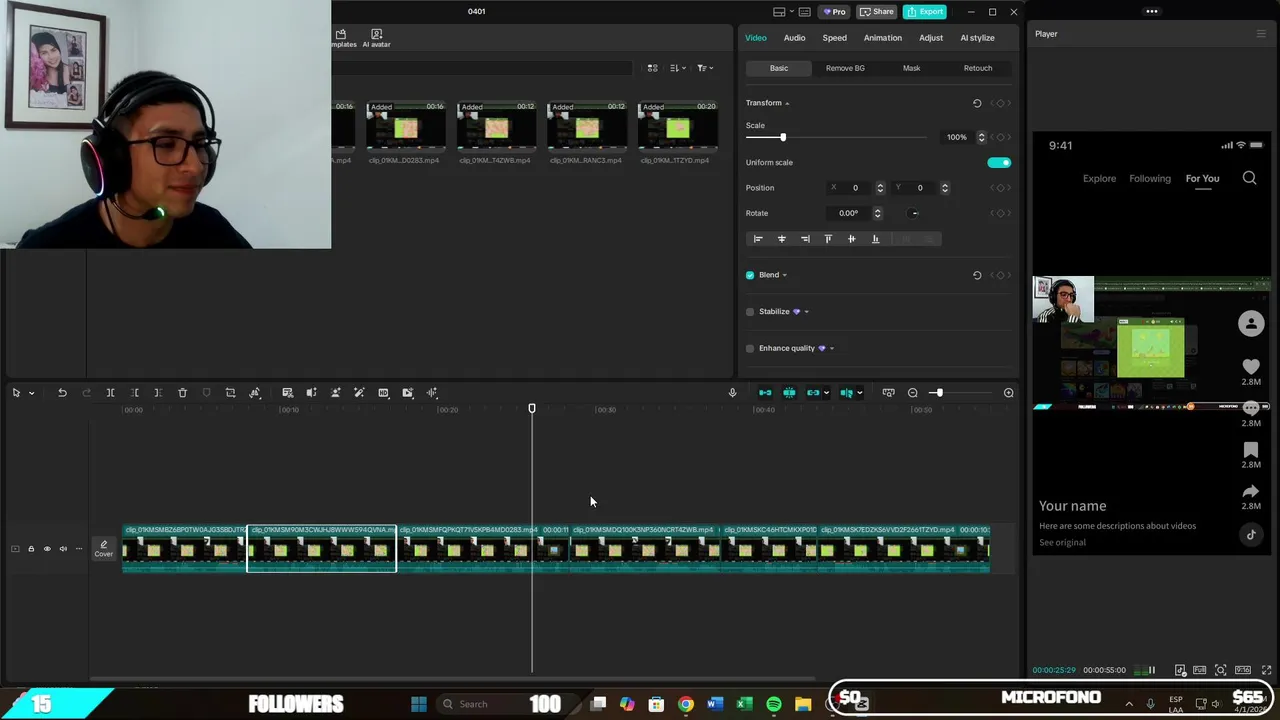Click the magic wand icon in timeline toolbar

(359, 393)
